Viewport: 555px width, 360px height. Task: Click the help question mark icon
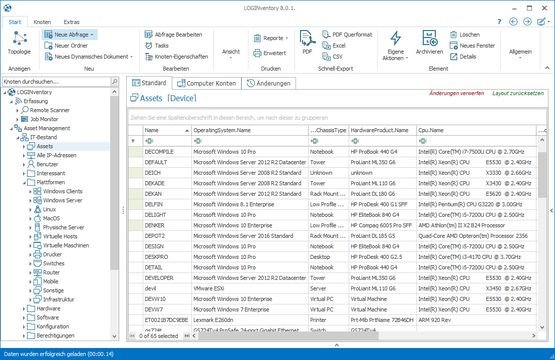(499, 22)
